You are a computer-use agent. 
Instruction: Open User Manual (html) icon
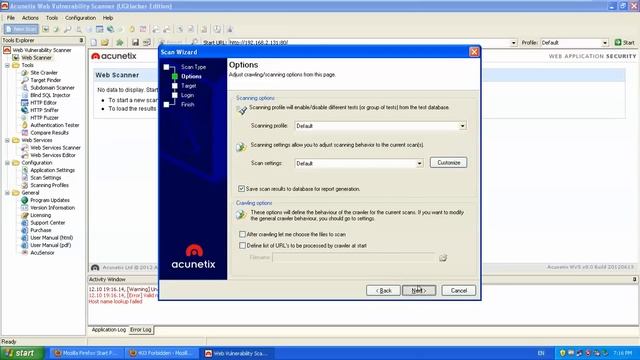(24, 238)
